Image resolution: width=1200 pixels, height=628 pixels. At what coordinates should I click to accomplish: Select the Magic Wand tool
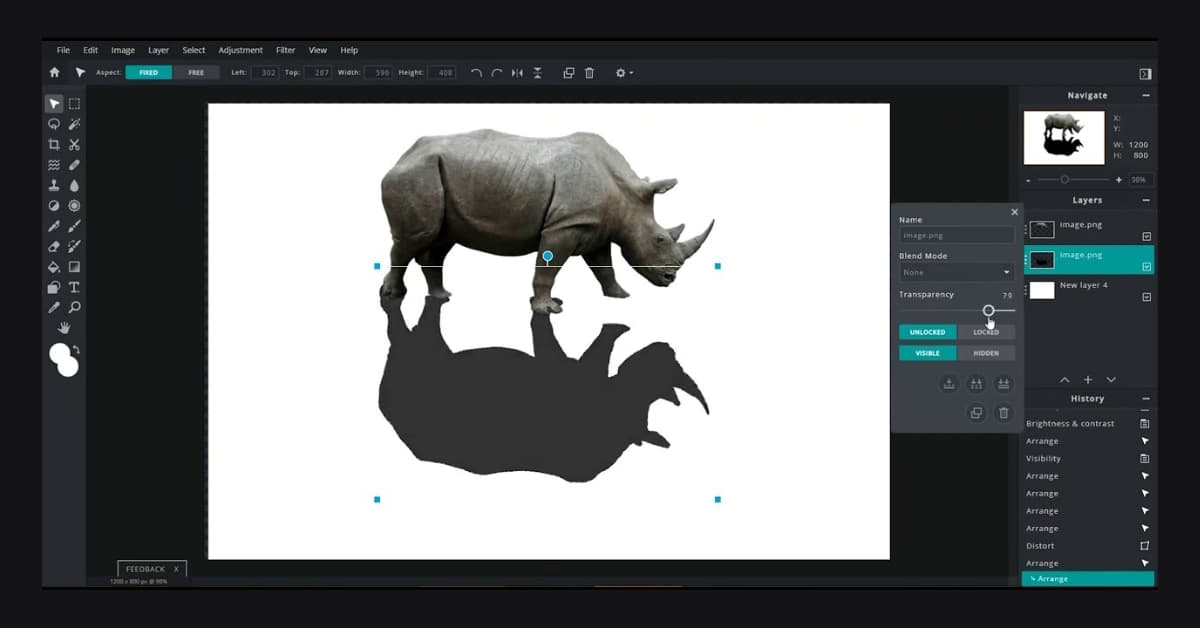74,124
